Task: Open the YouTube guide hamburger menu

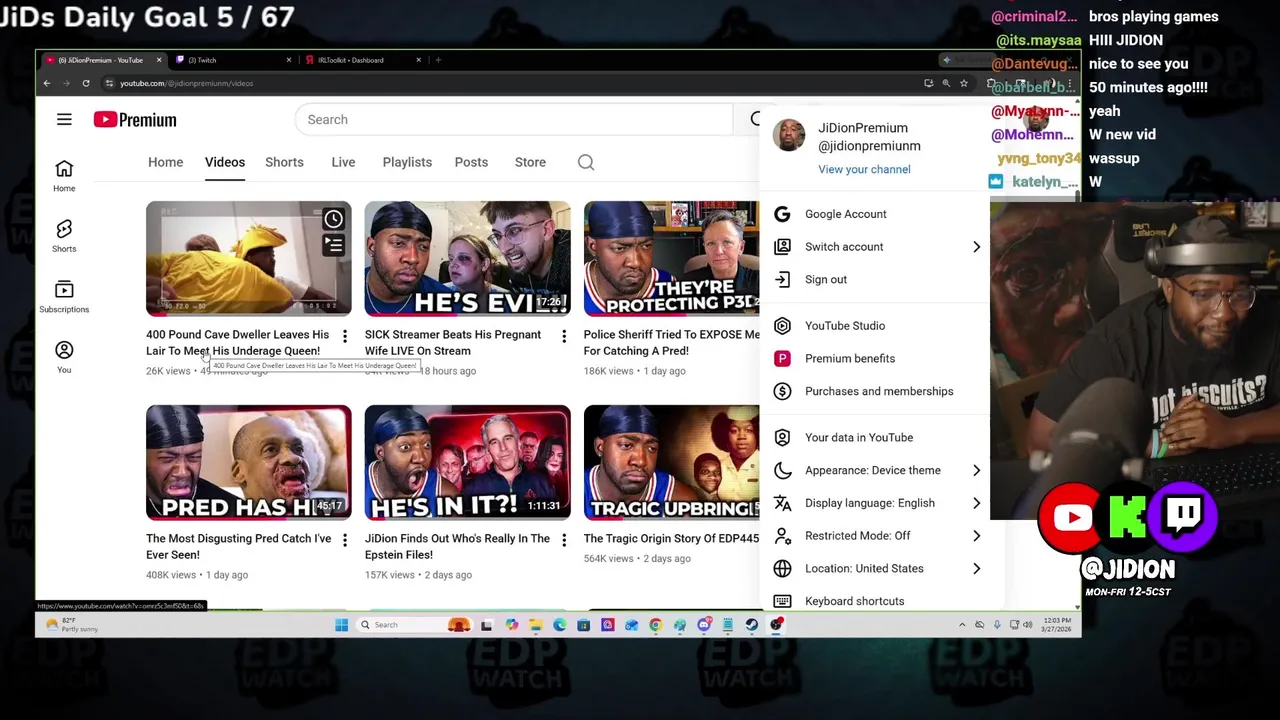Action: click(64, 120)
